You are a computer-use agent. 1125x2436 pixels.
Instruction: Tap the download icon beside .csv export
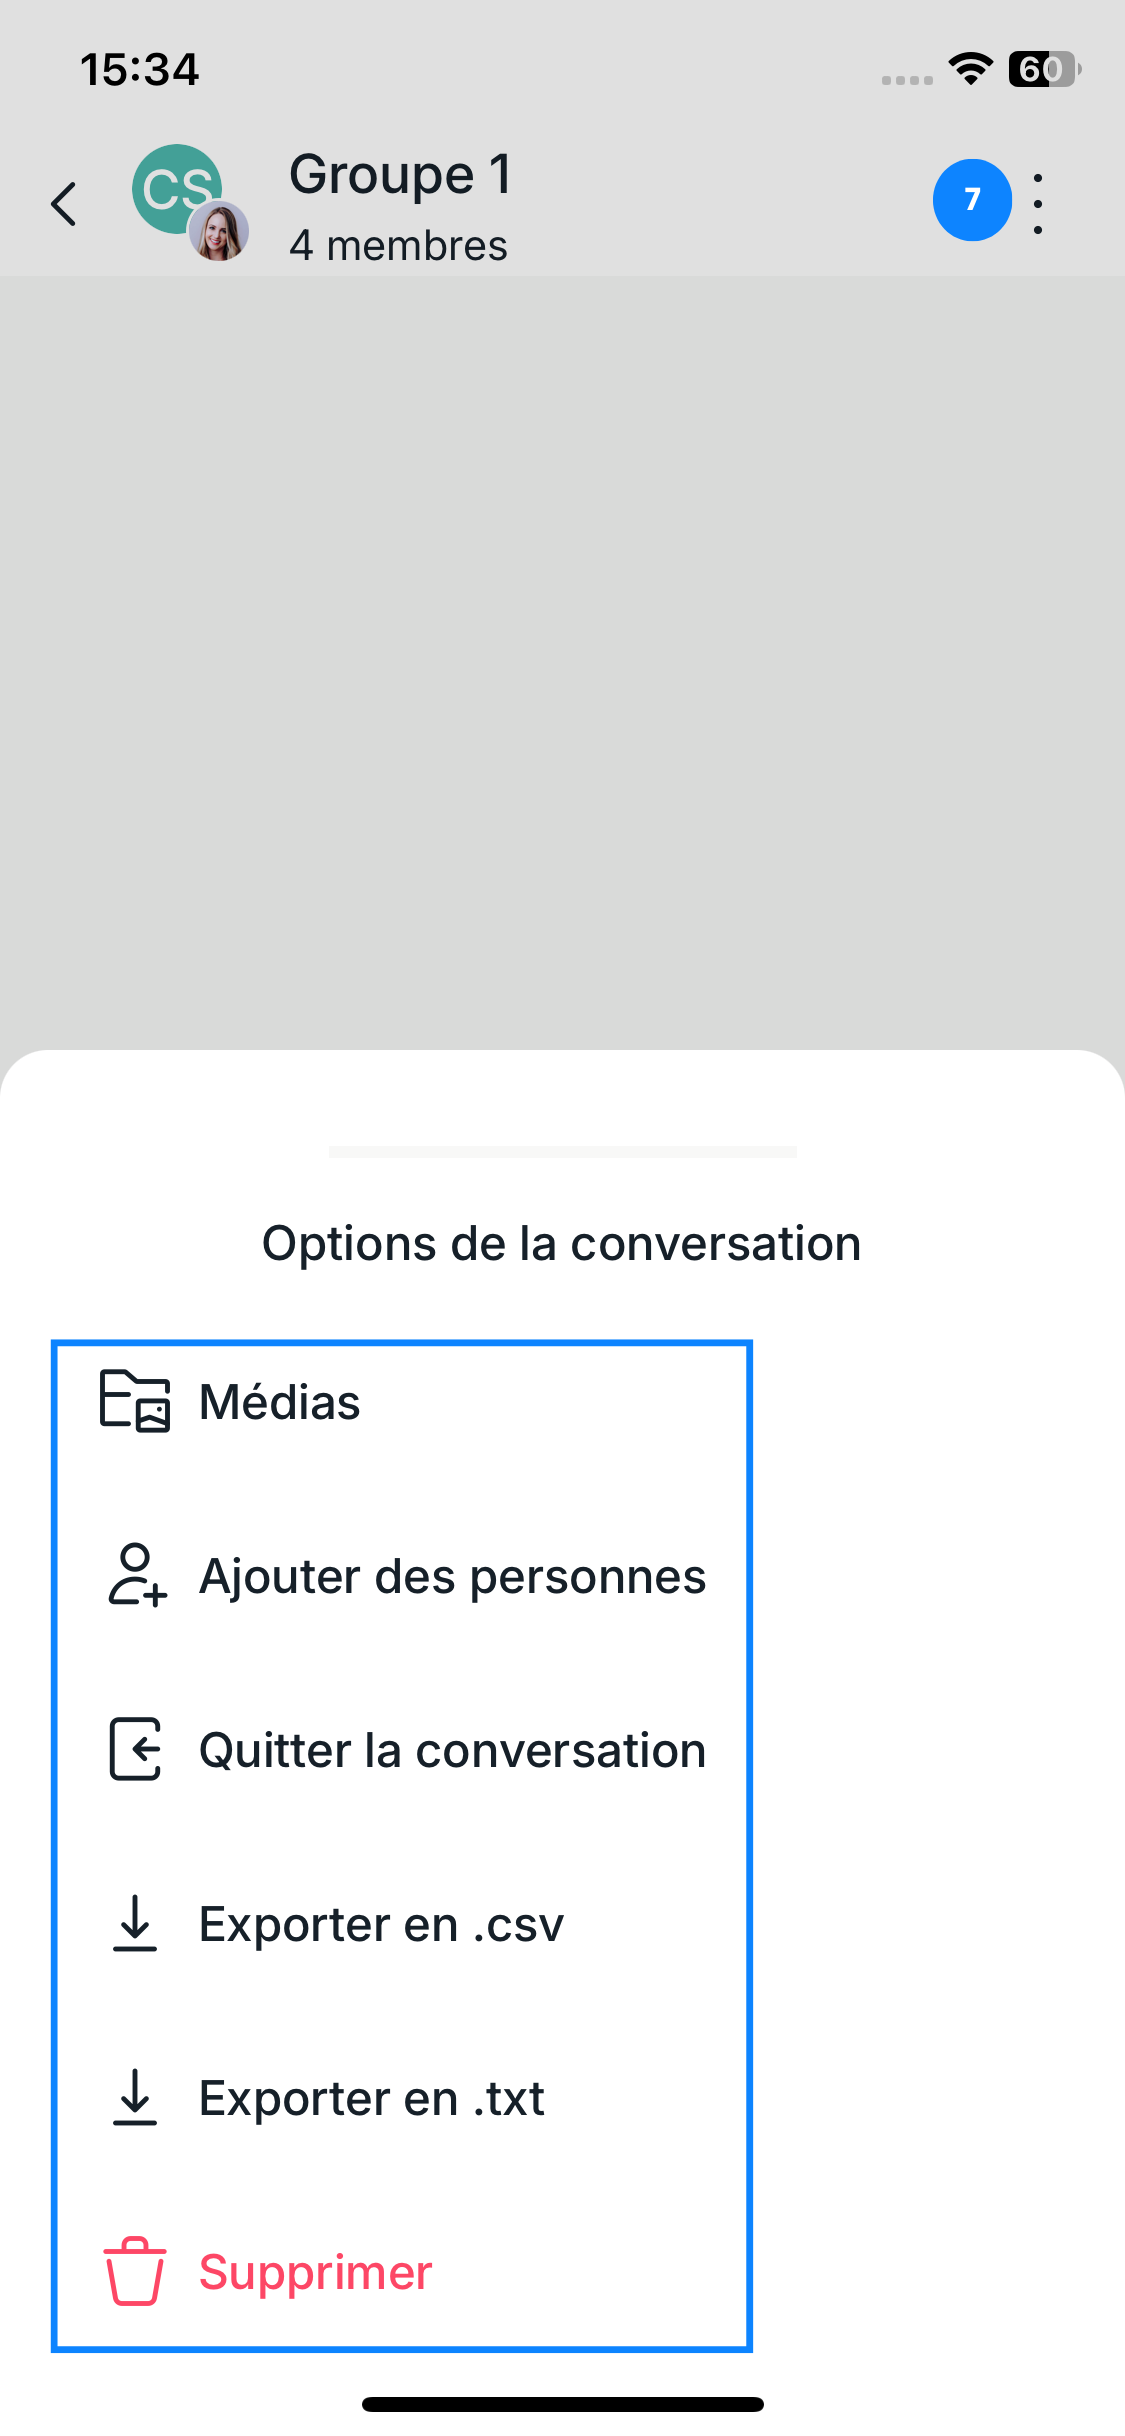coord(135,1923)
